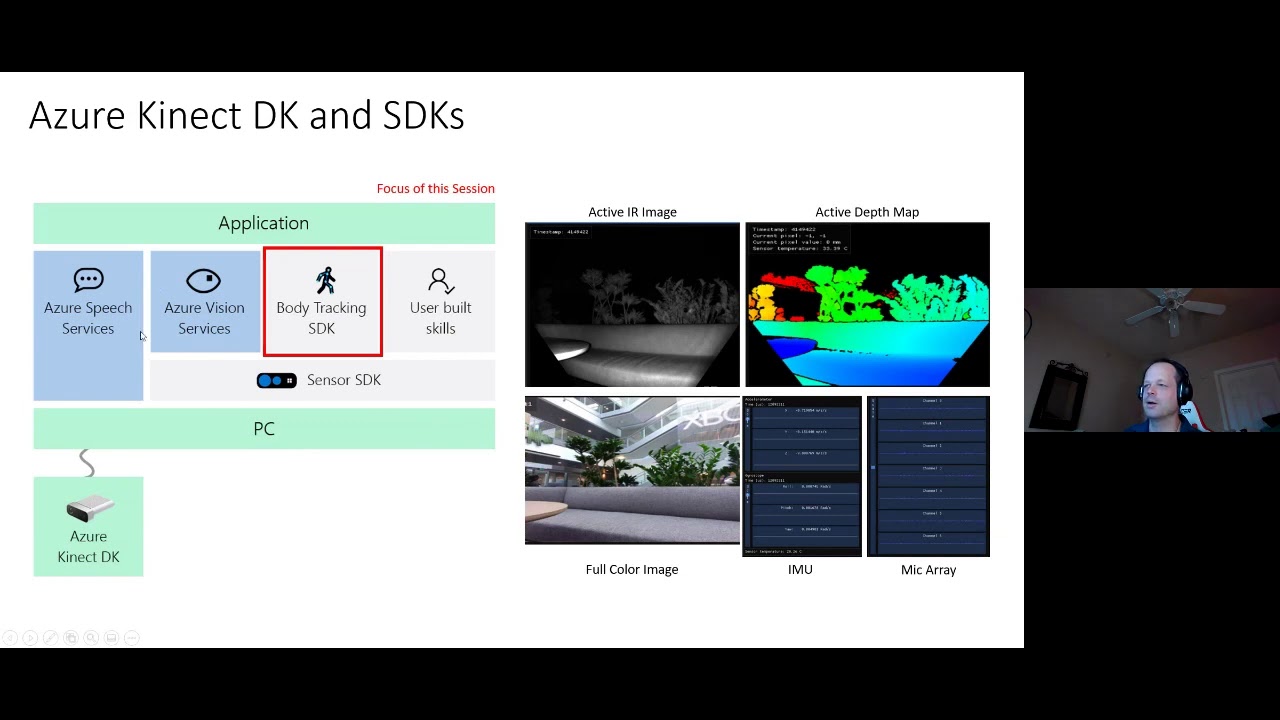Click the Azure Kinect DK label
The width and height of the screenshot is (1280, 720).
tap(88, 547)
